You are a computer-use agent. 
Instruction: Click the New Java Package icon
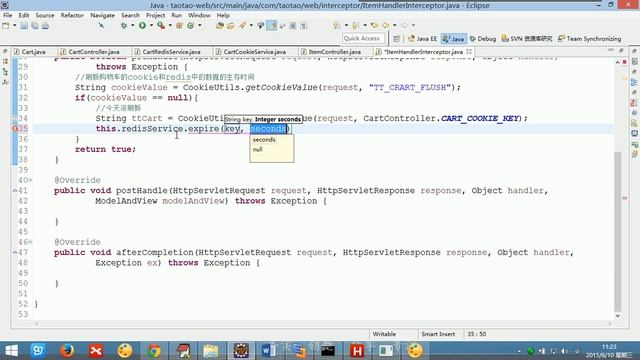tap(179, 25)
